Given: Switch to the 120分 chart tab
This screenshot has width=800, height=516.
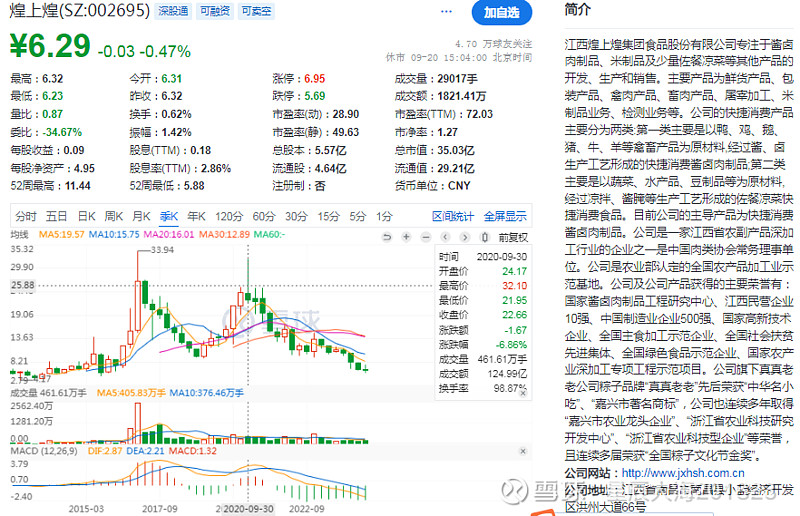Looking at the screenshot, I should (x=229, y=216).
